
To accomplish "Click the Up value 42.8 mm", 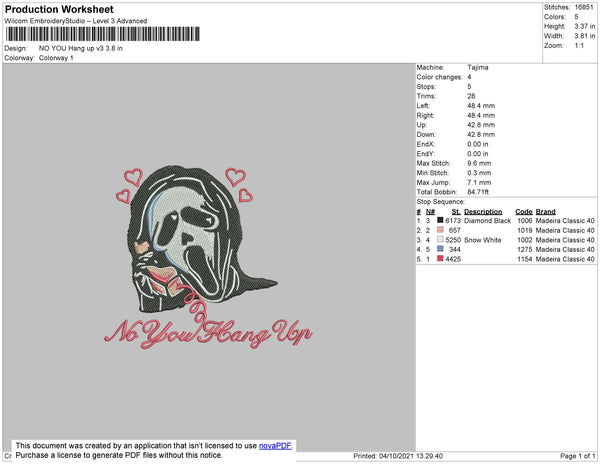I will pyautogui.click(x=481, y=125).
